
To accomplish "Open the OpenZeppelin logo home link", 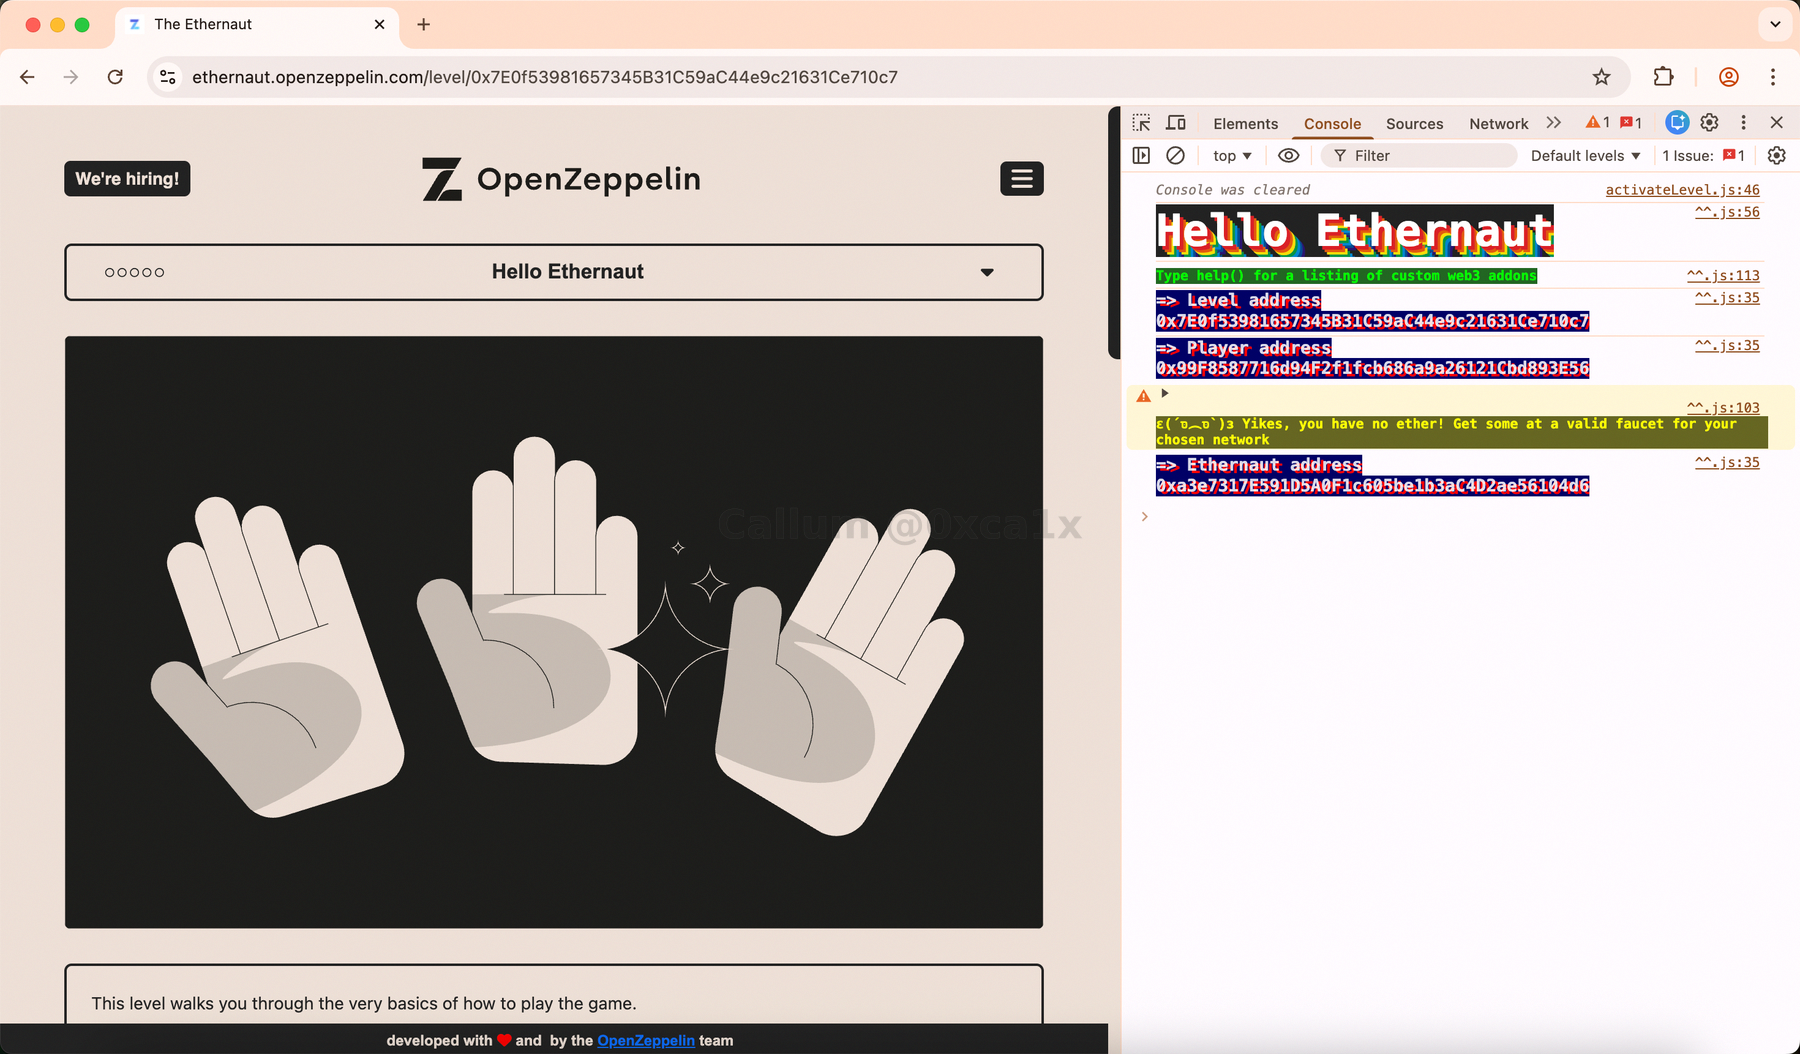I will (x=561, y=179).
